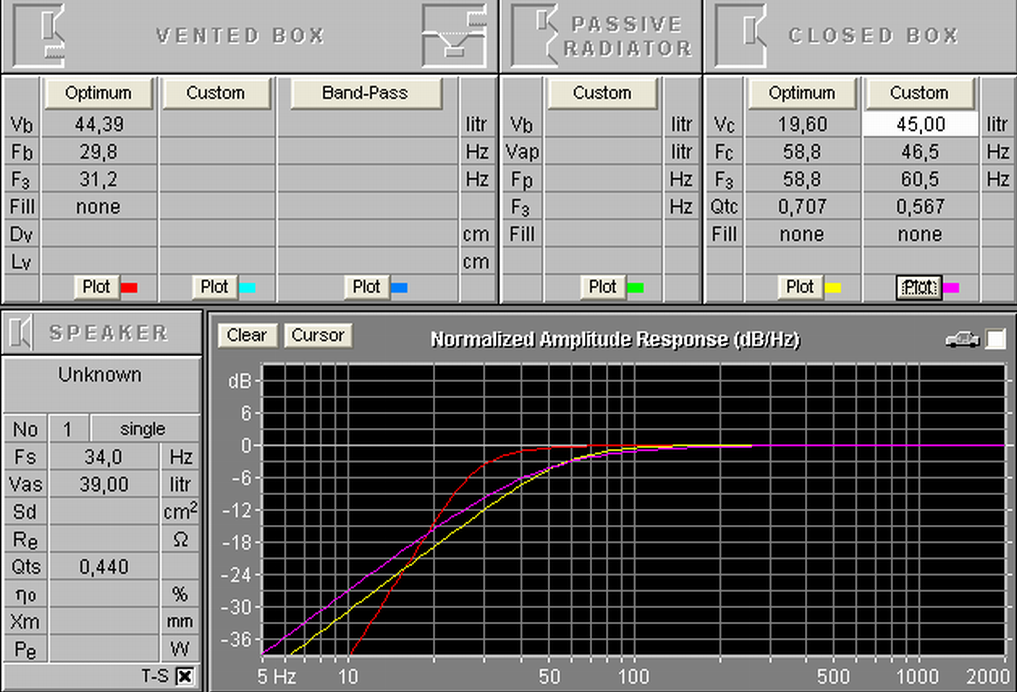Click the speaker Vas value 39,00

tap(104, 484)
